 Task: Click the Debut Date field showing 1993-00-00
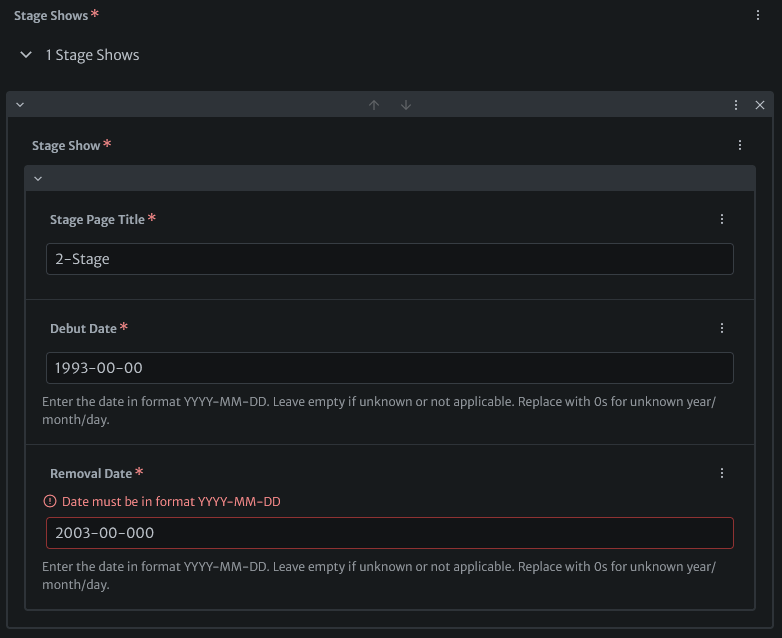pyautogui.click(x=389, y=368)
